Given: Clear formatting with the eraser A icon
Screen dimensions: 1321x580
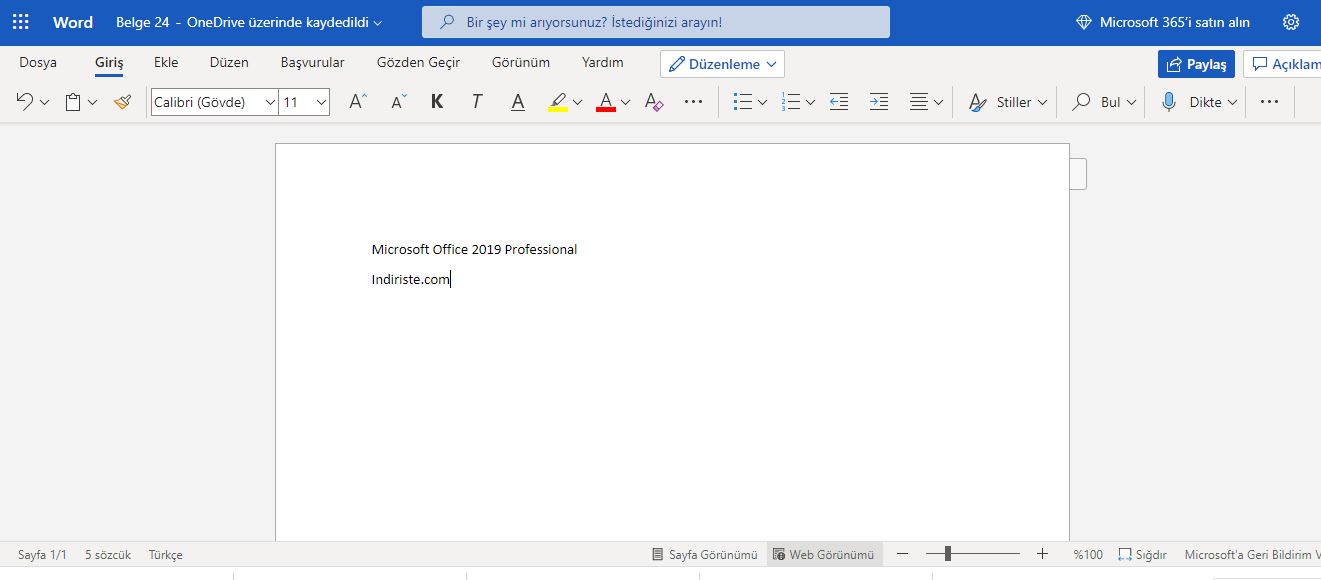Looking at the screenshot, I should pyautogui.click(x=654, y=102).
